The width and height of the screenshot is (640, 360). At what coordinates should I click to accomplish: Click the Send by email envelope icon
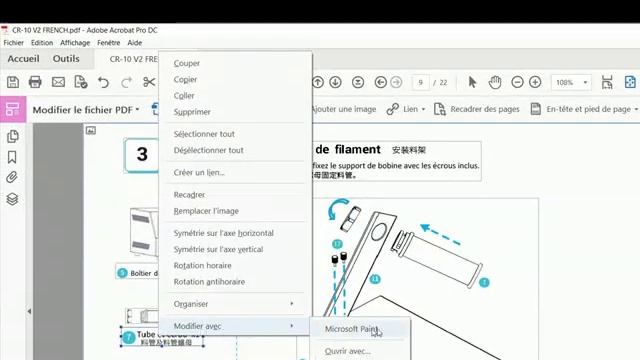pos(58,82)
